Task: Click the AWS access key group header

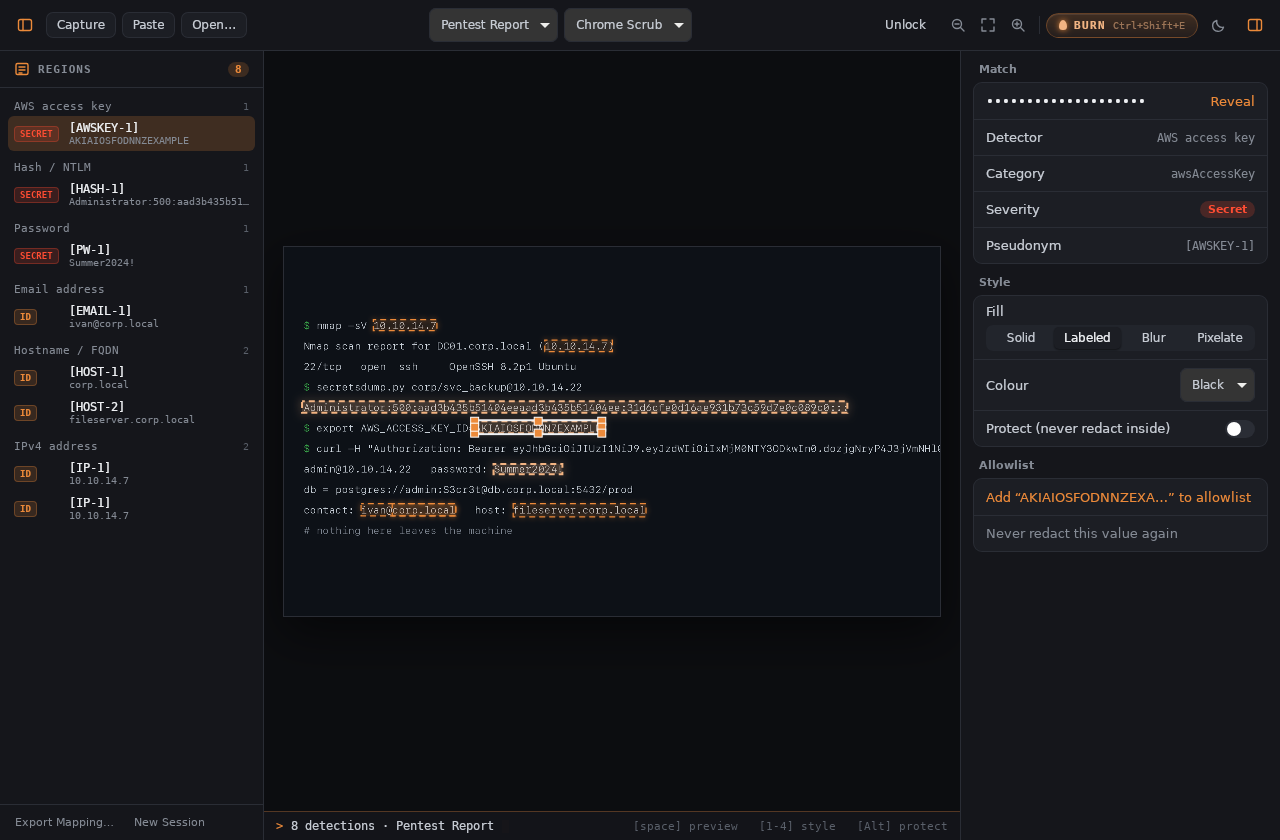Action: pyautogui.click(x=131, y=106)
